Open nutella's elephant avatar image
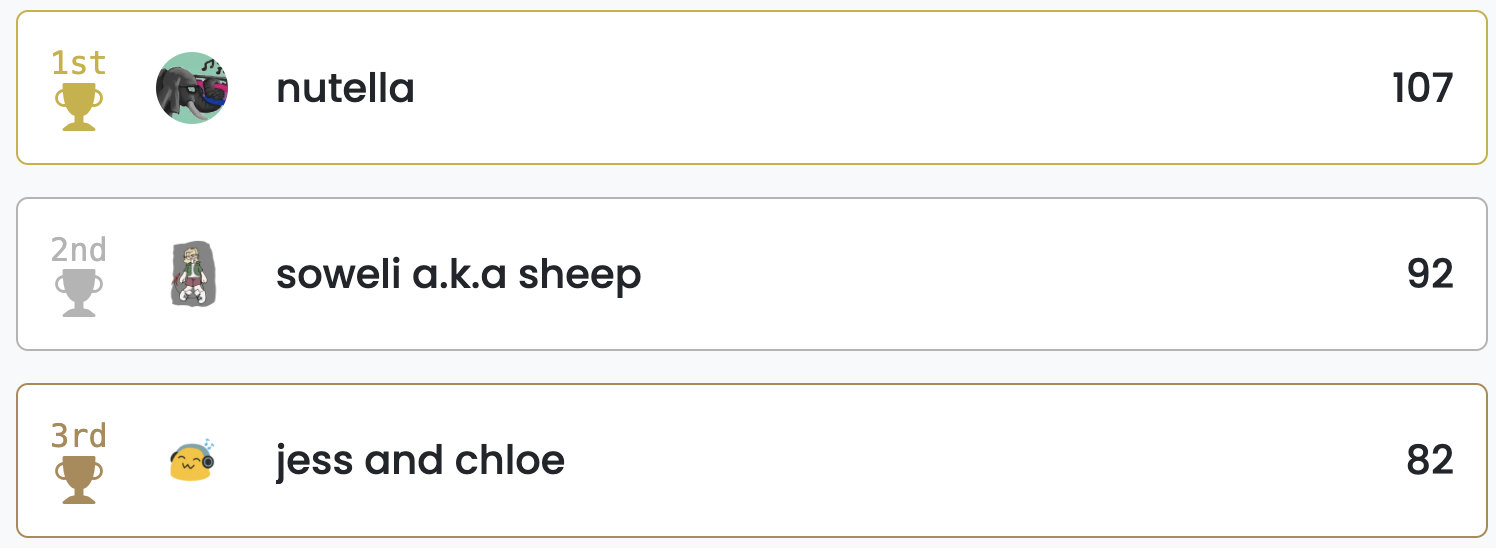This screenshot has height=548, width=1496. coord(192,88)
